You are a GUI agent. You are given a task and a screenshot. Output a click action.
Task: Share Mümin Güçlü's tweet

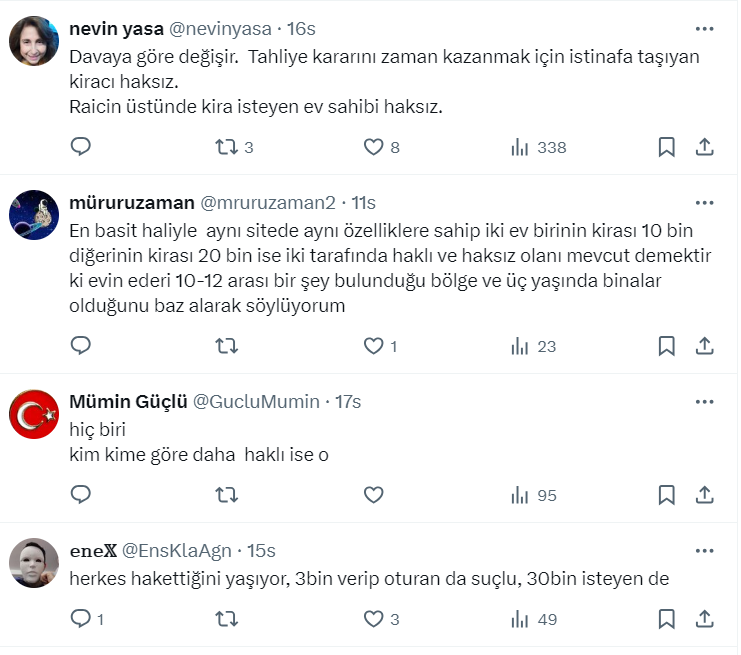point(704,495)
